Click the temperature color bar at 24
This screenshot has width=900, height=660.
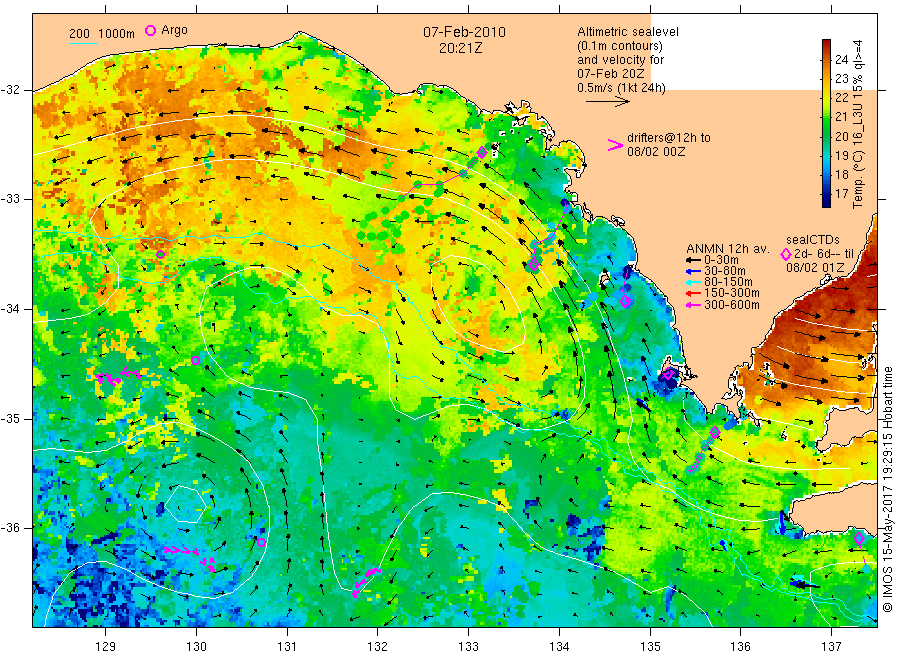(827, 59)
